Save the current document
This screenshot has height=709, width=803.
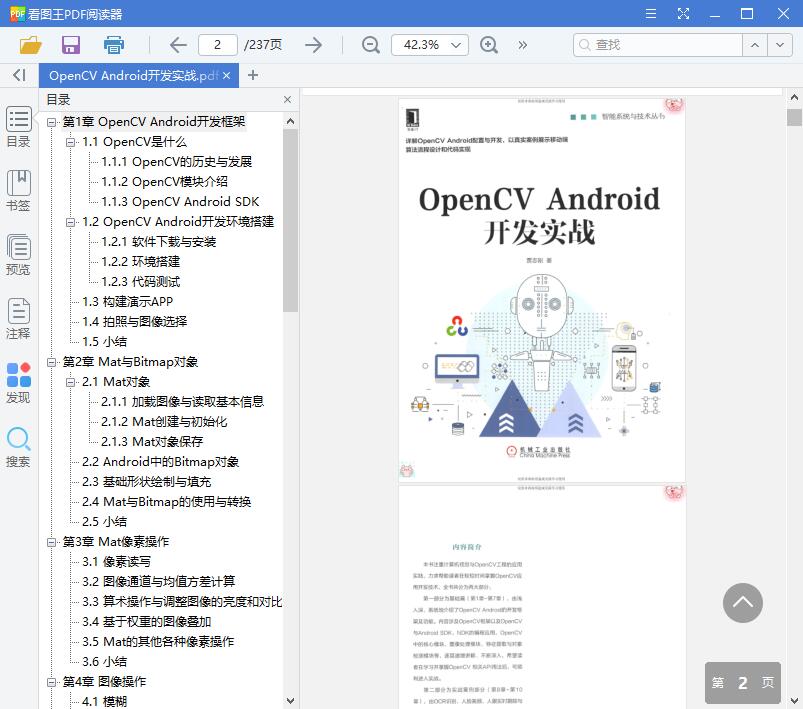pyautogui.click(x=69, y=45)
